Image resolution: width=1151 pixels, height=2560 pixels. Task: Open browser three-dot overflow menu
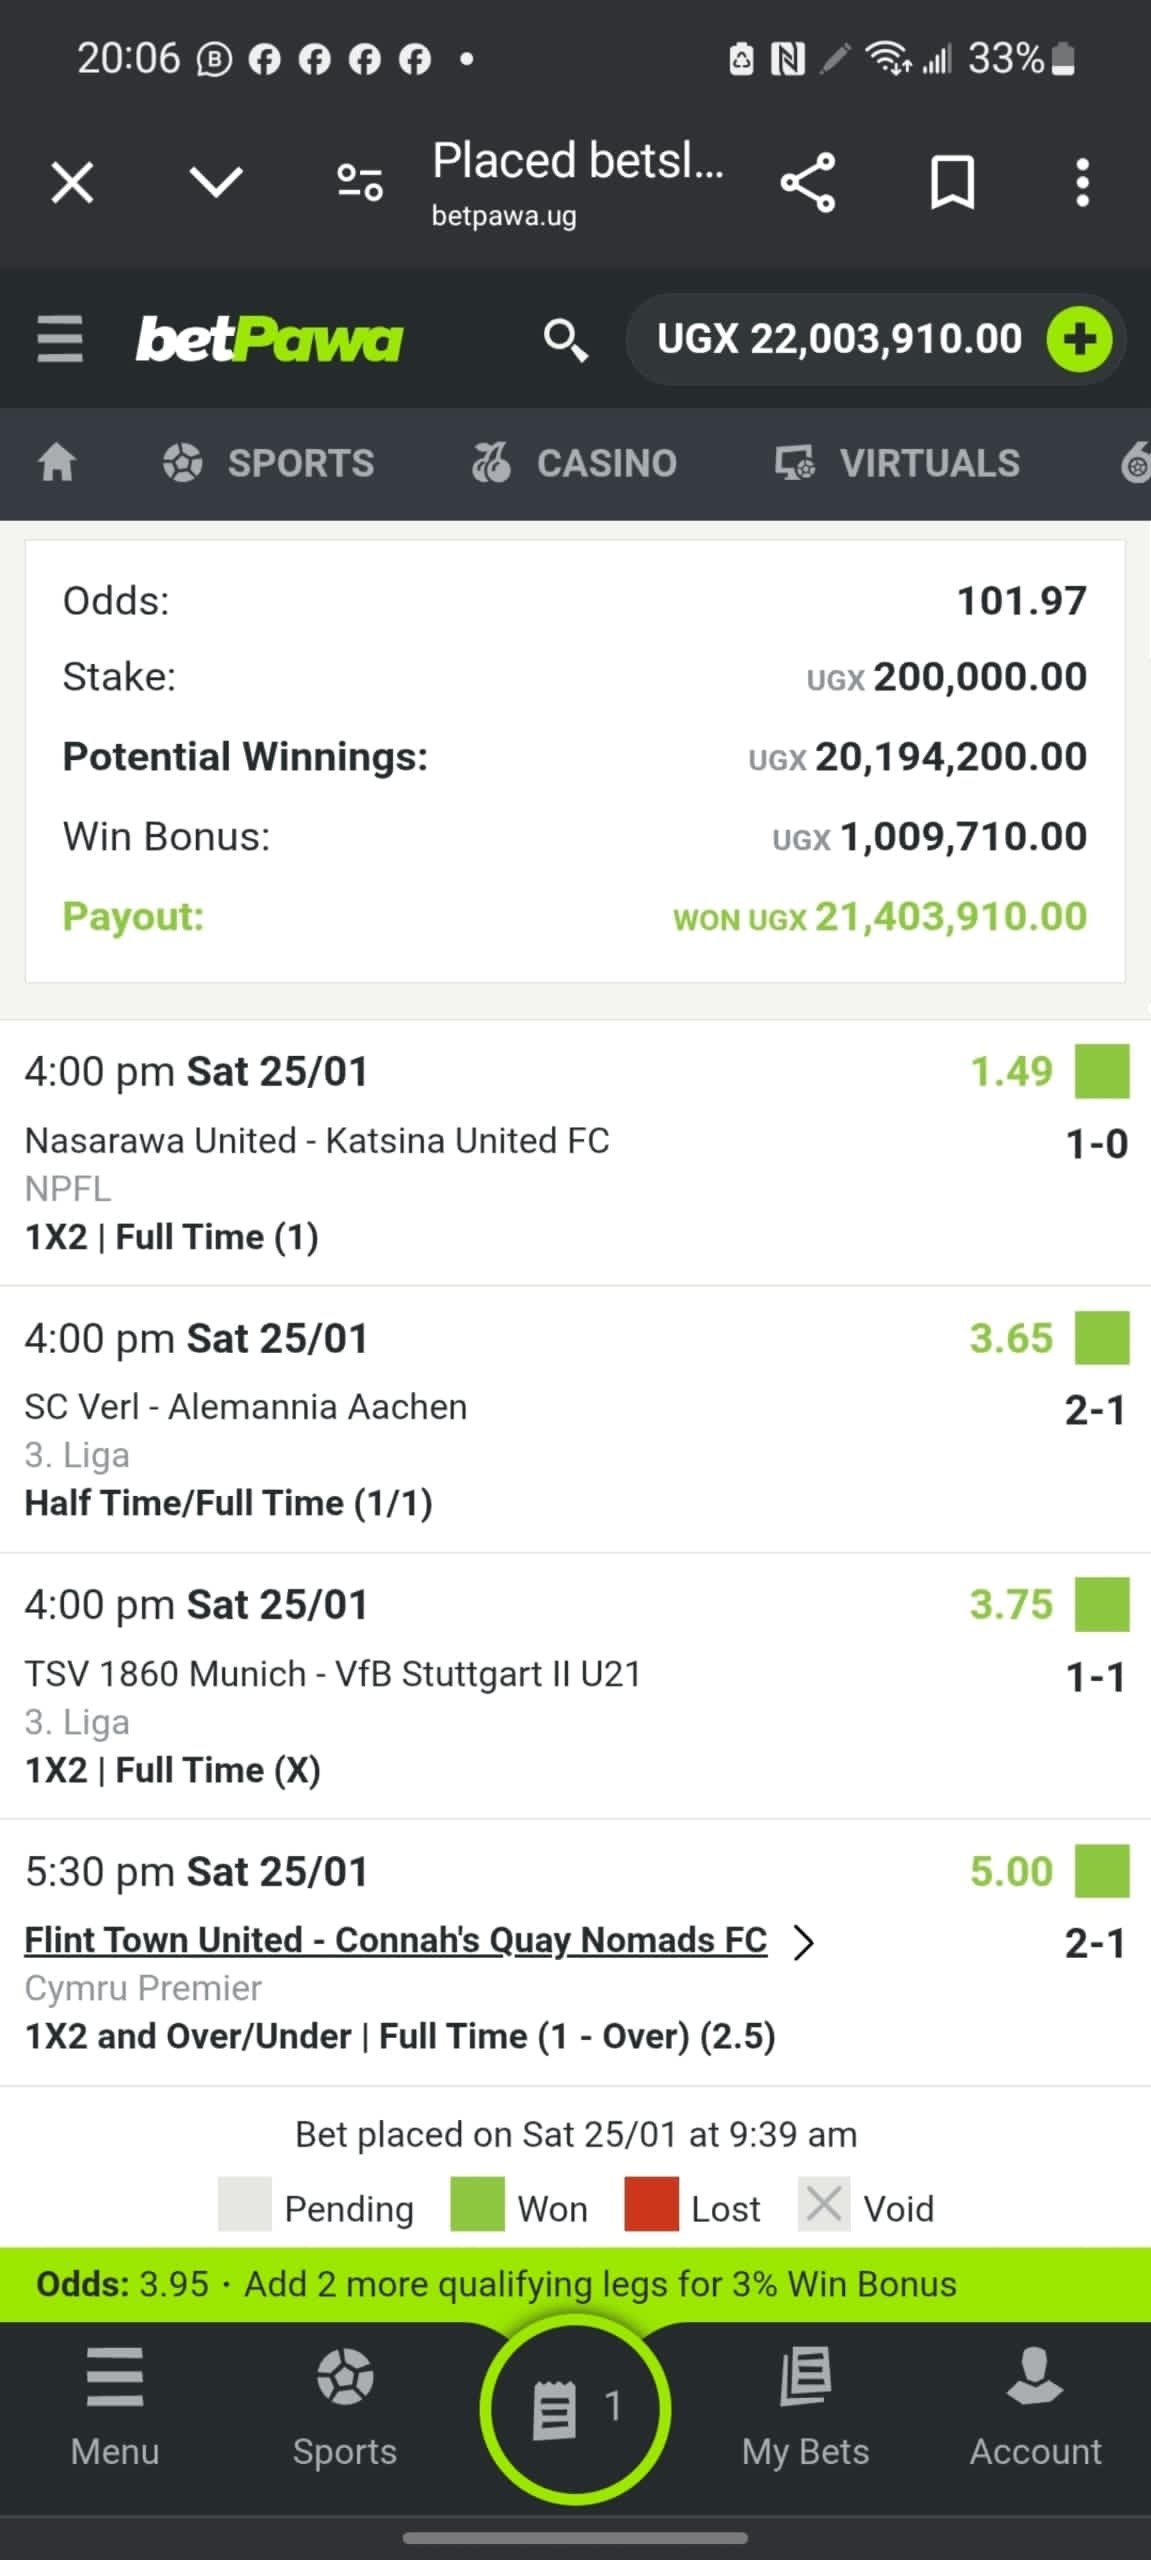[1082, 183]
